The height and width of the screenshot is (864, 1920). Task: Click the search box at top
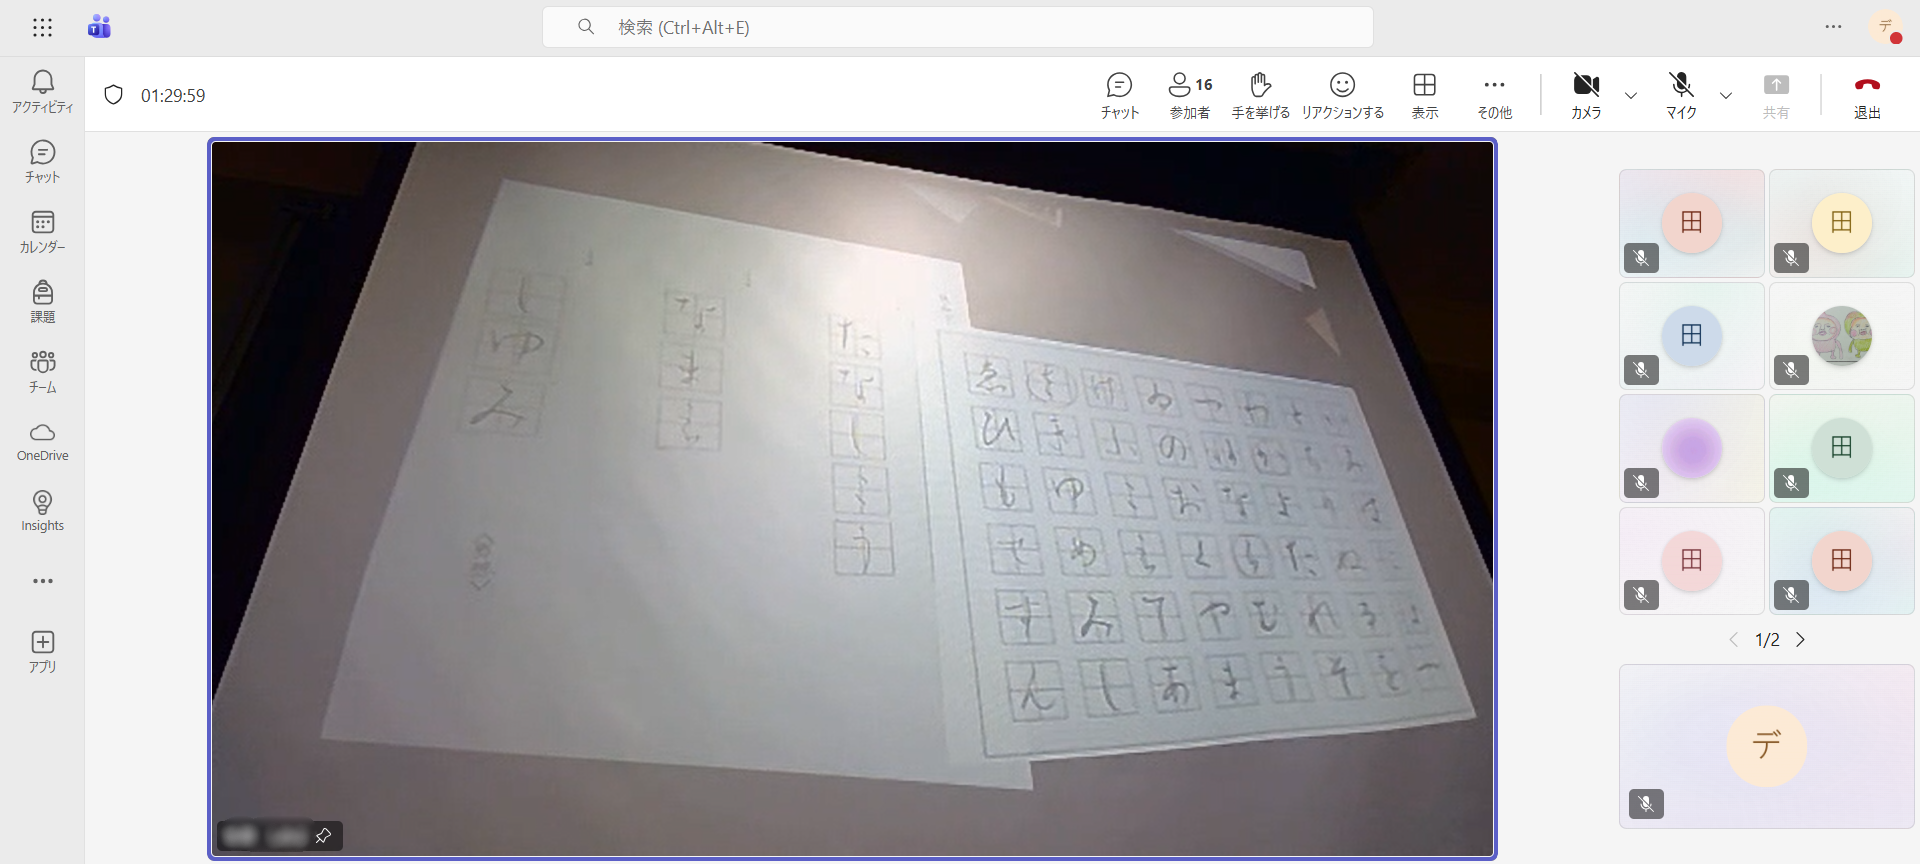(x=957, y=27)
